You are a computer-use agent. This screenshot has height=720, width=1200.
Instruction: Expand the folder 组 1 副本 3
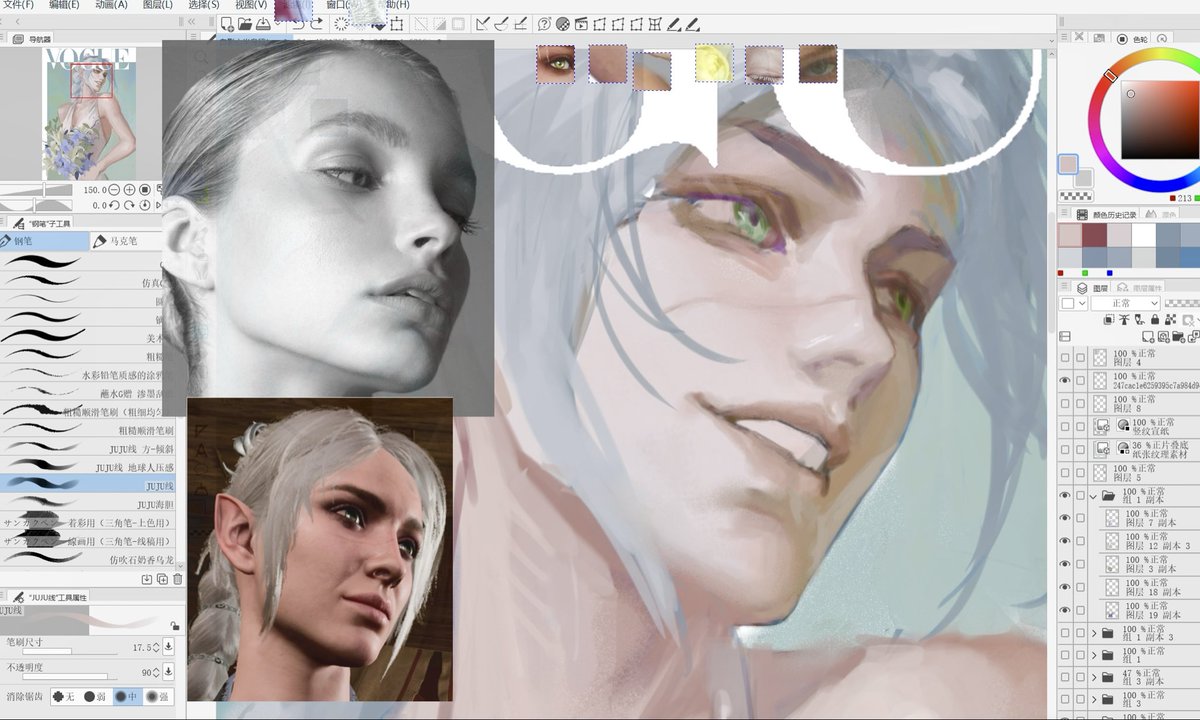pos(1093,633)
